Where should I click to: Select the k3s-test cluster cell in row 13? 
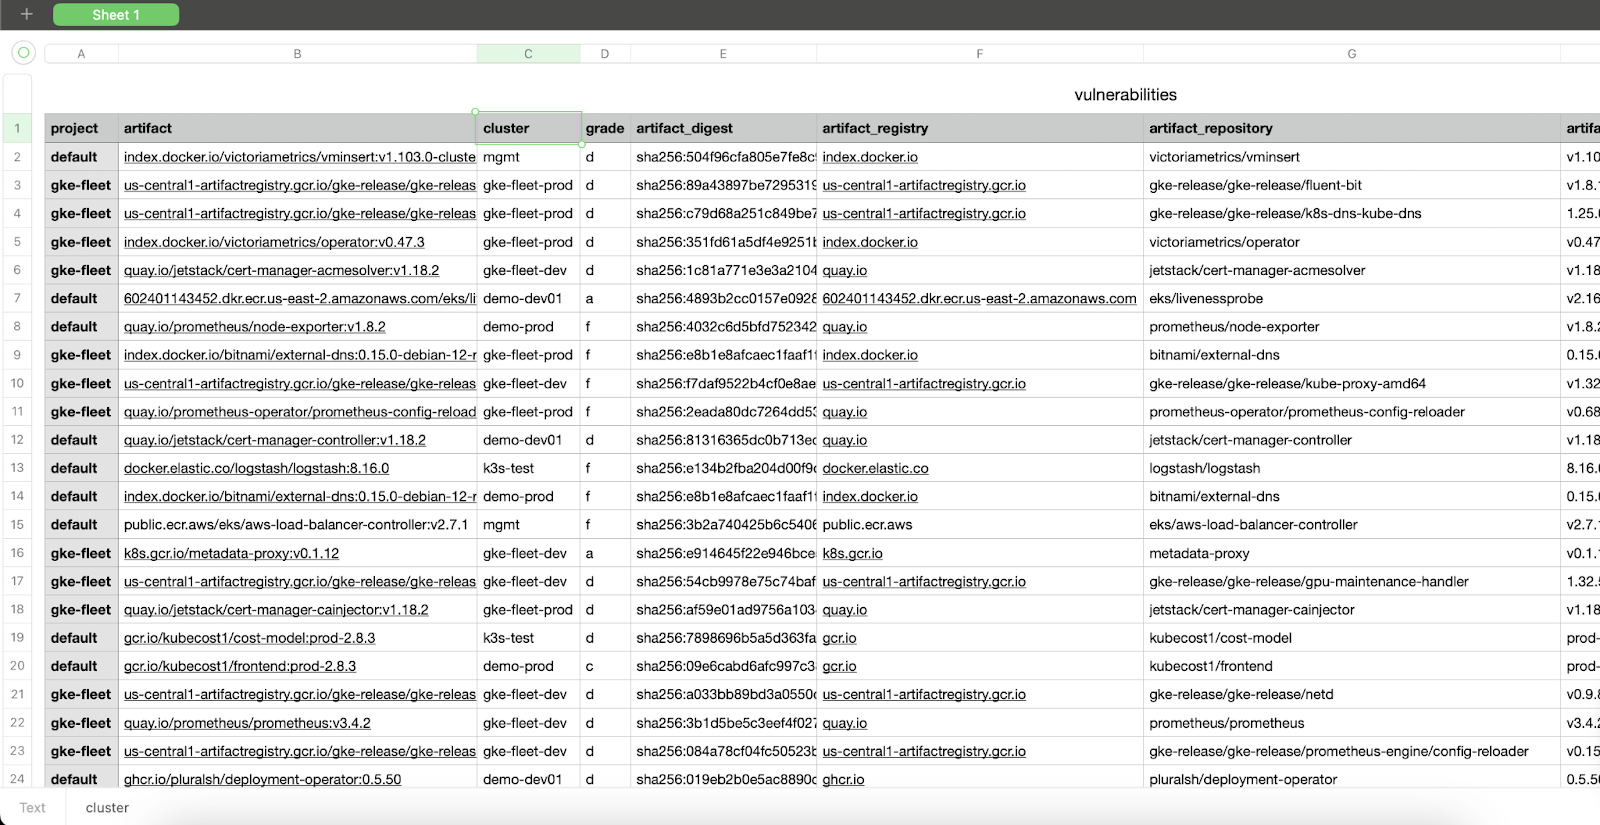pos(528,468)
